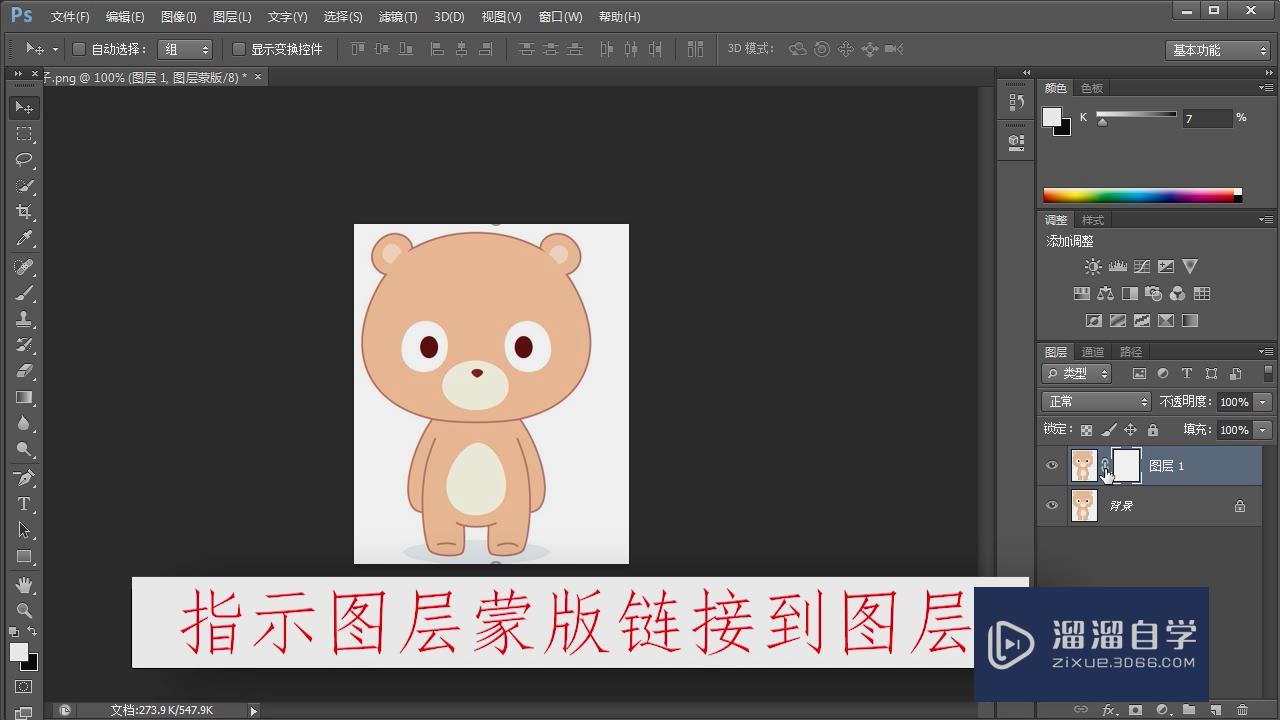Click layer mask link icon on 图层 1
The height and width of the screenshot is (720, 1280).
(1104, 465)
